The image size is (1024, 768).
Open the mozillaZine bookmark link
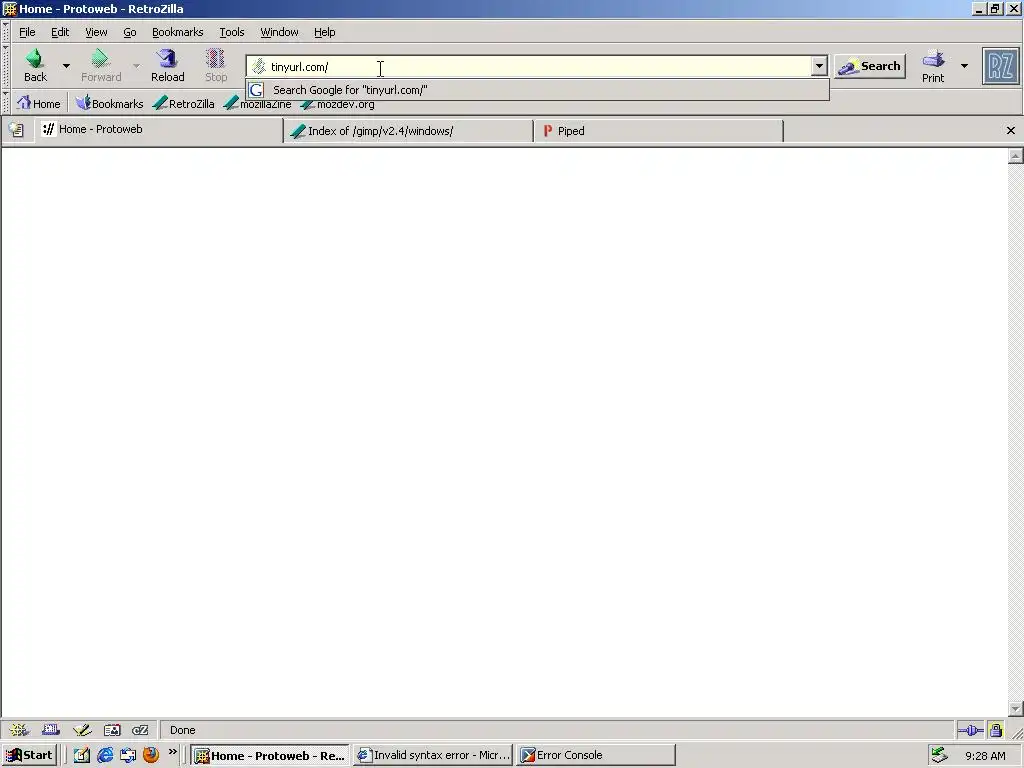point(258,104)
